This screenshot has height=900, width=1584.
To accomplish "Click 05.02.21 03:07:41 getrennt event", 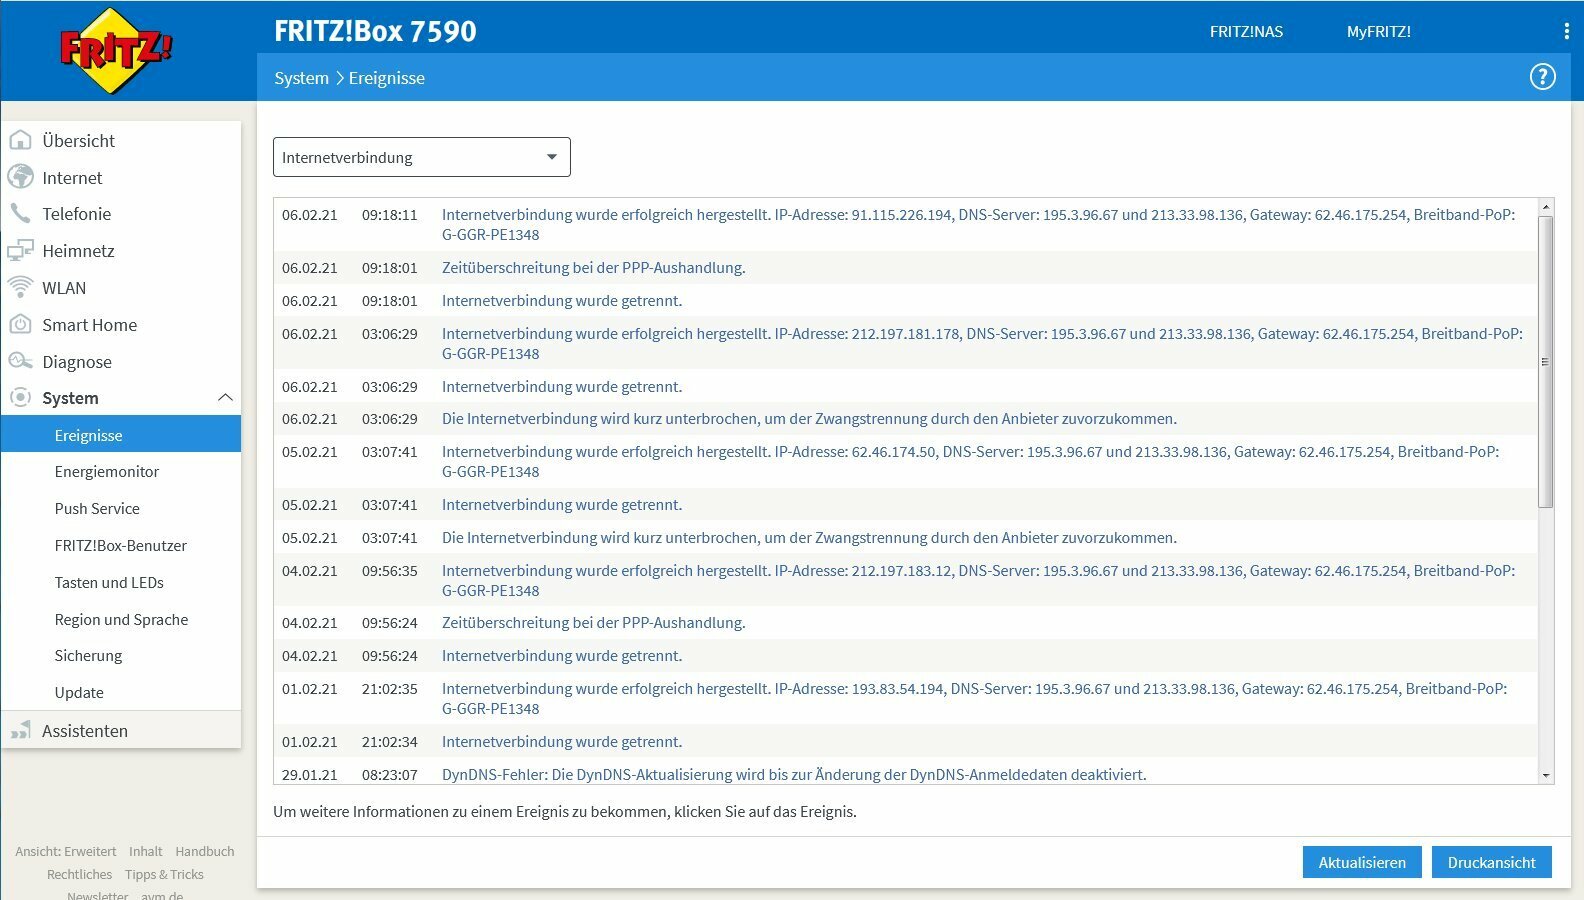I will point(906,505).
